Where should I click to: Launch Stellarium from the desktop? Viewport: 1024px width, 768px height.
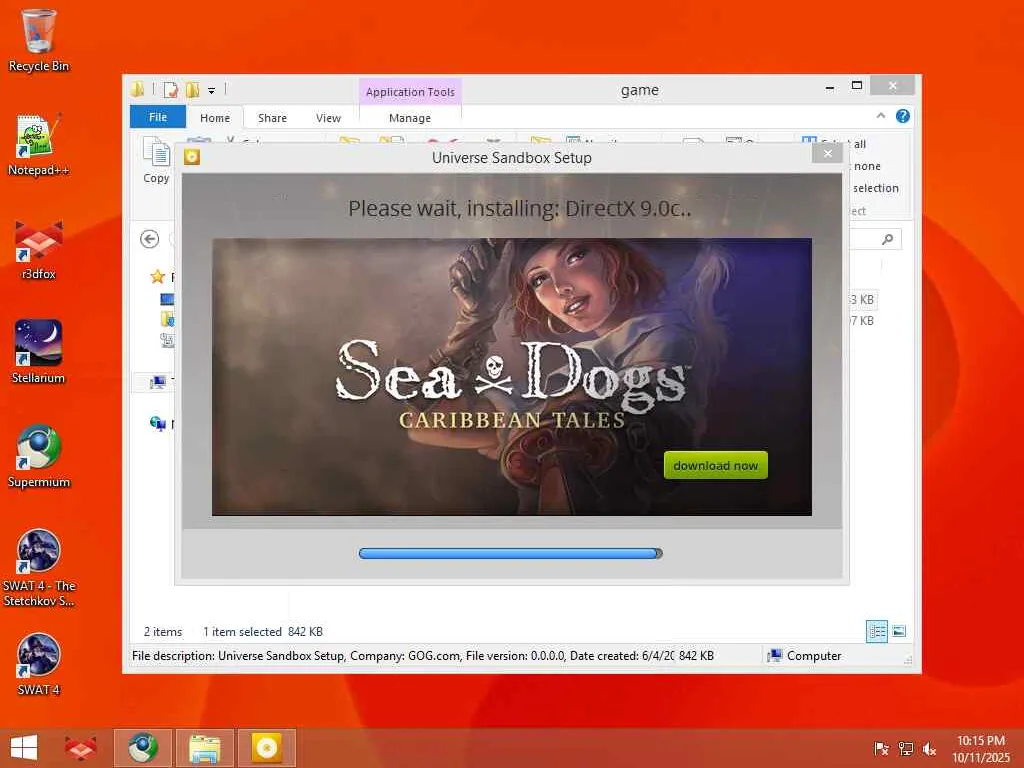[39, 353]
